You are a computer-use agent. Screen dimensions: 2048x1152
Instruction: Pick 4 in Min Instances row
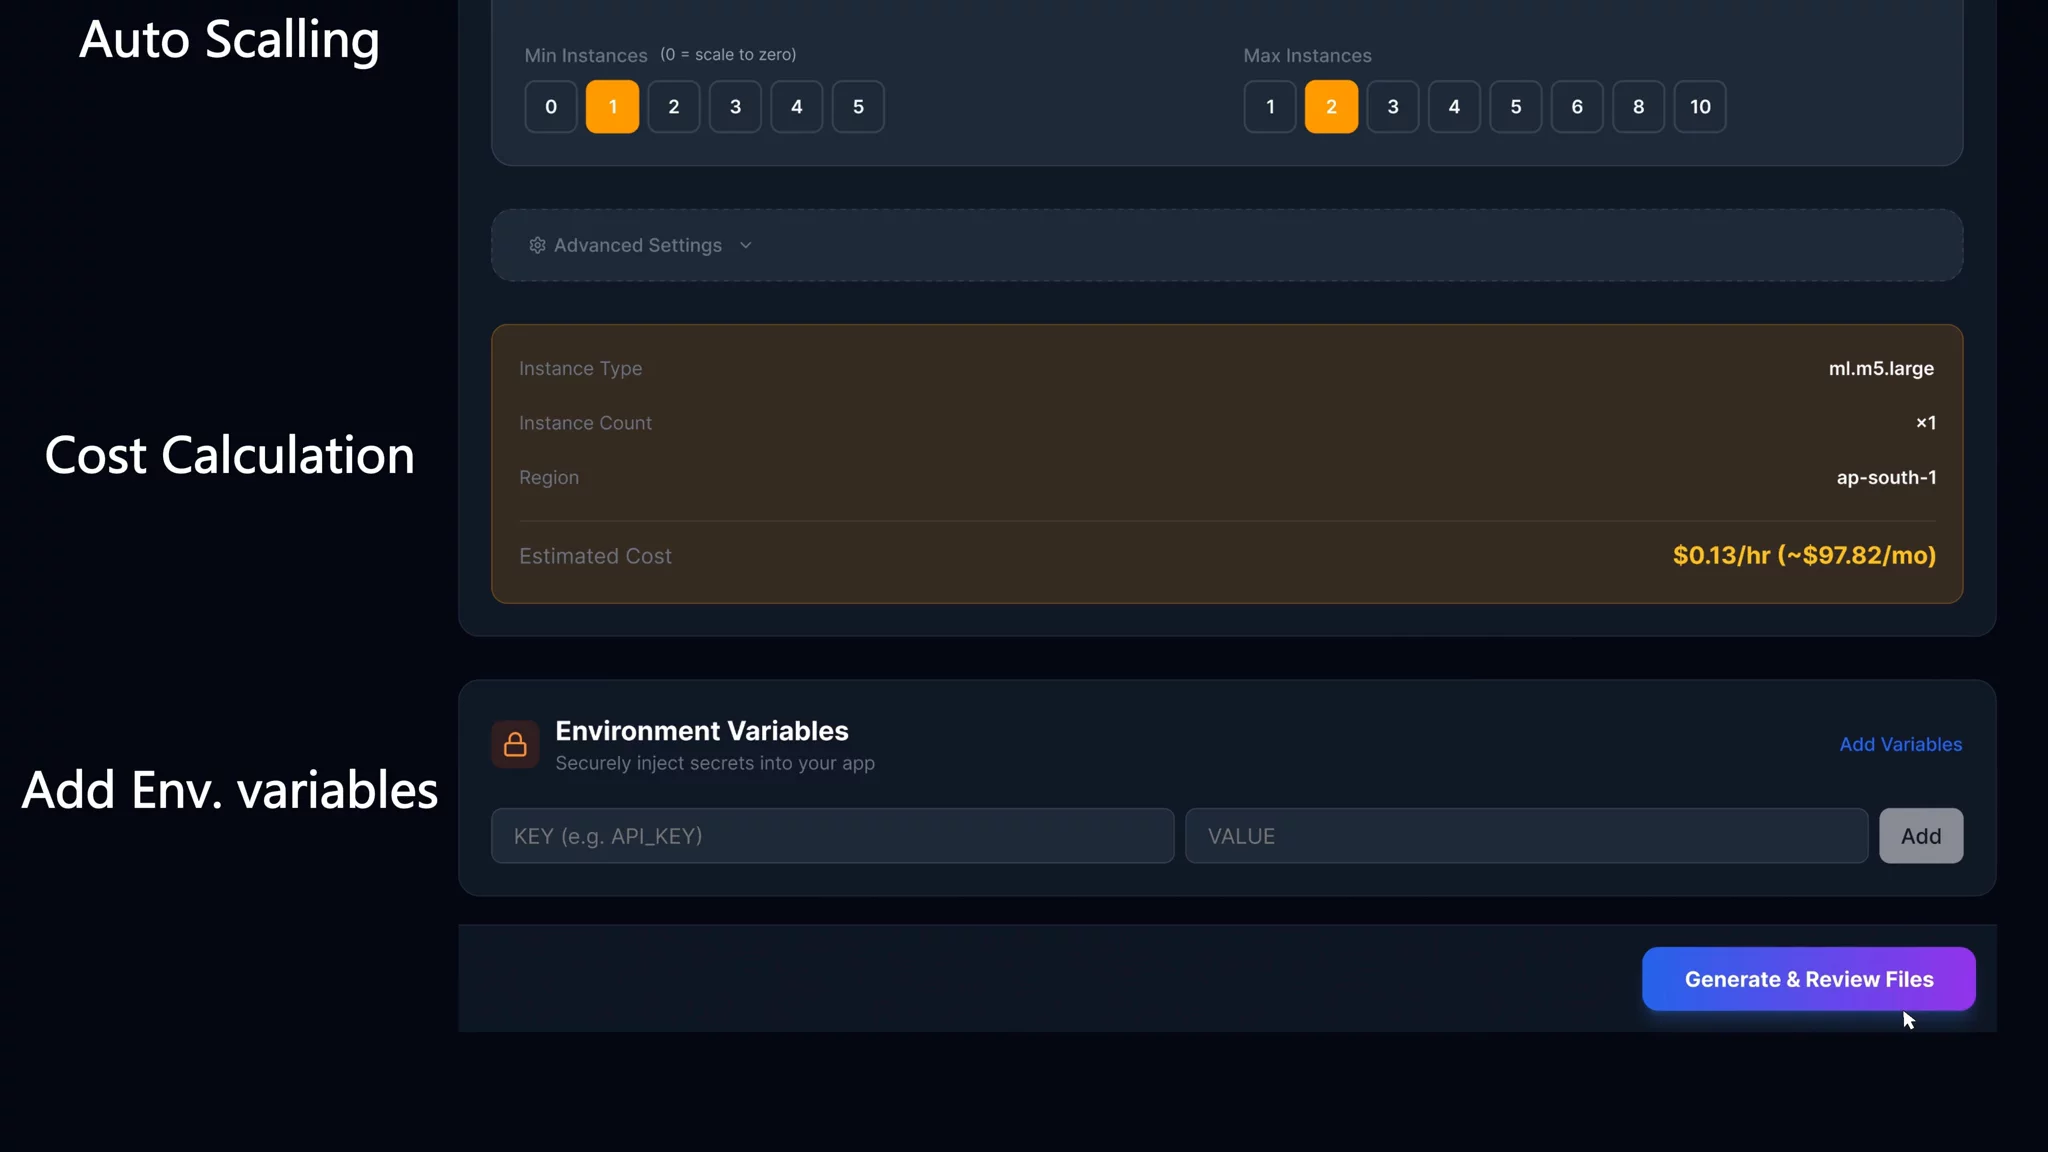click(796, 106)
